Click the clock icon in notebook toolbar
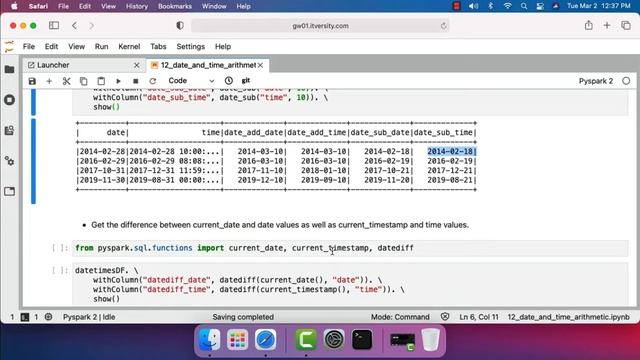 click(x=229, y=81)
